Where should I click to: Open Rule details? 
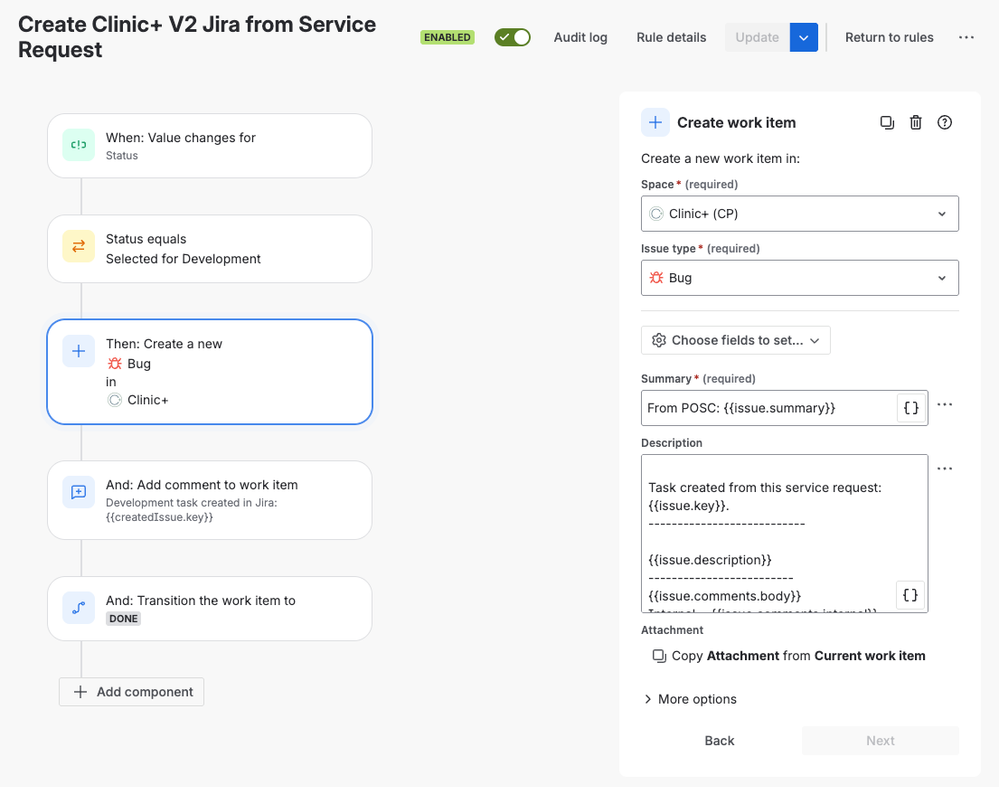pyautogui.click(x=671, y=38)
